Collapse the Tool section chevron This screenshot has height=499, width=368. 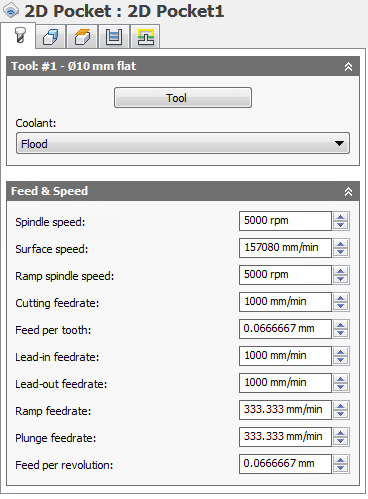point(348,67)
